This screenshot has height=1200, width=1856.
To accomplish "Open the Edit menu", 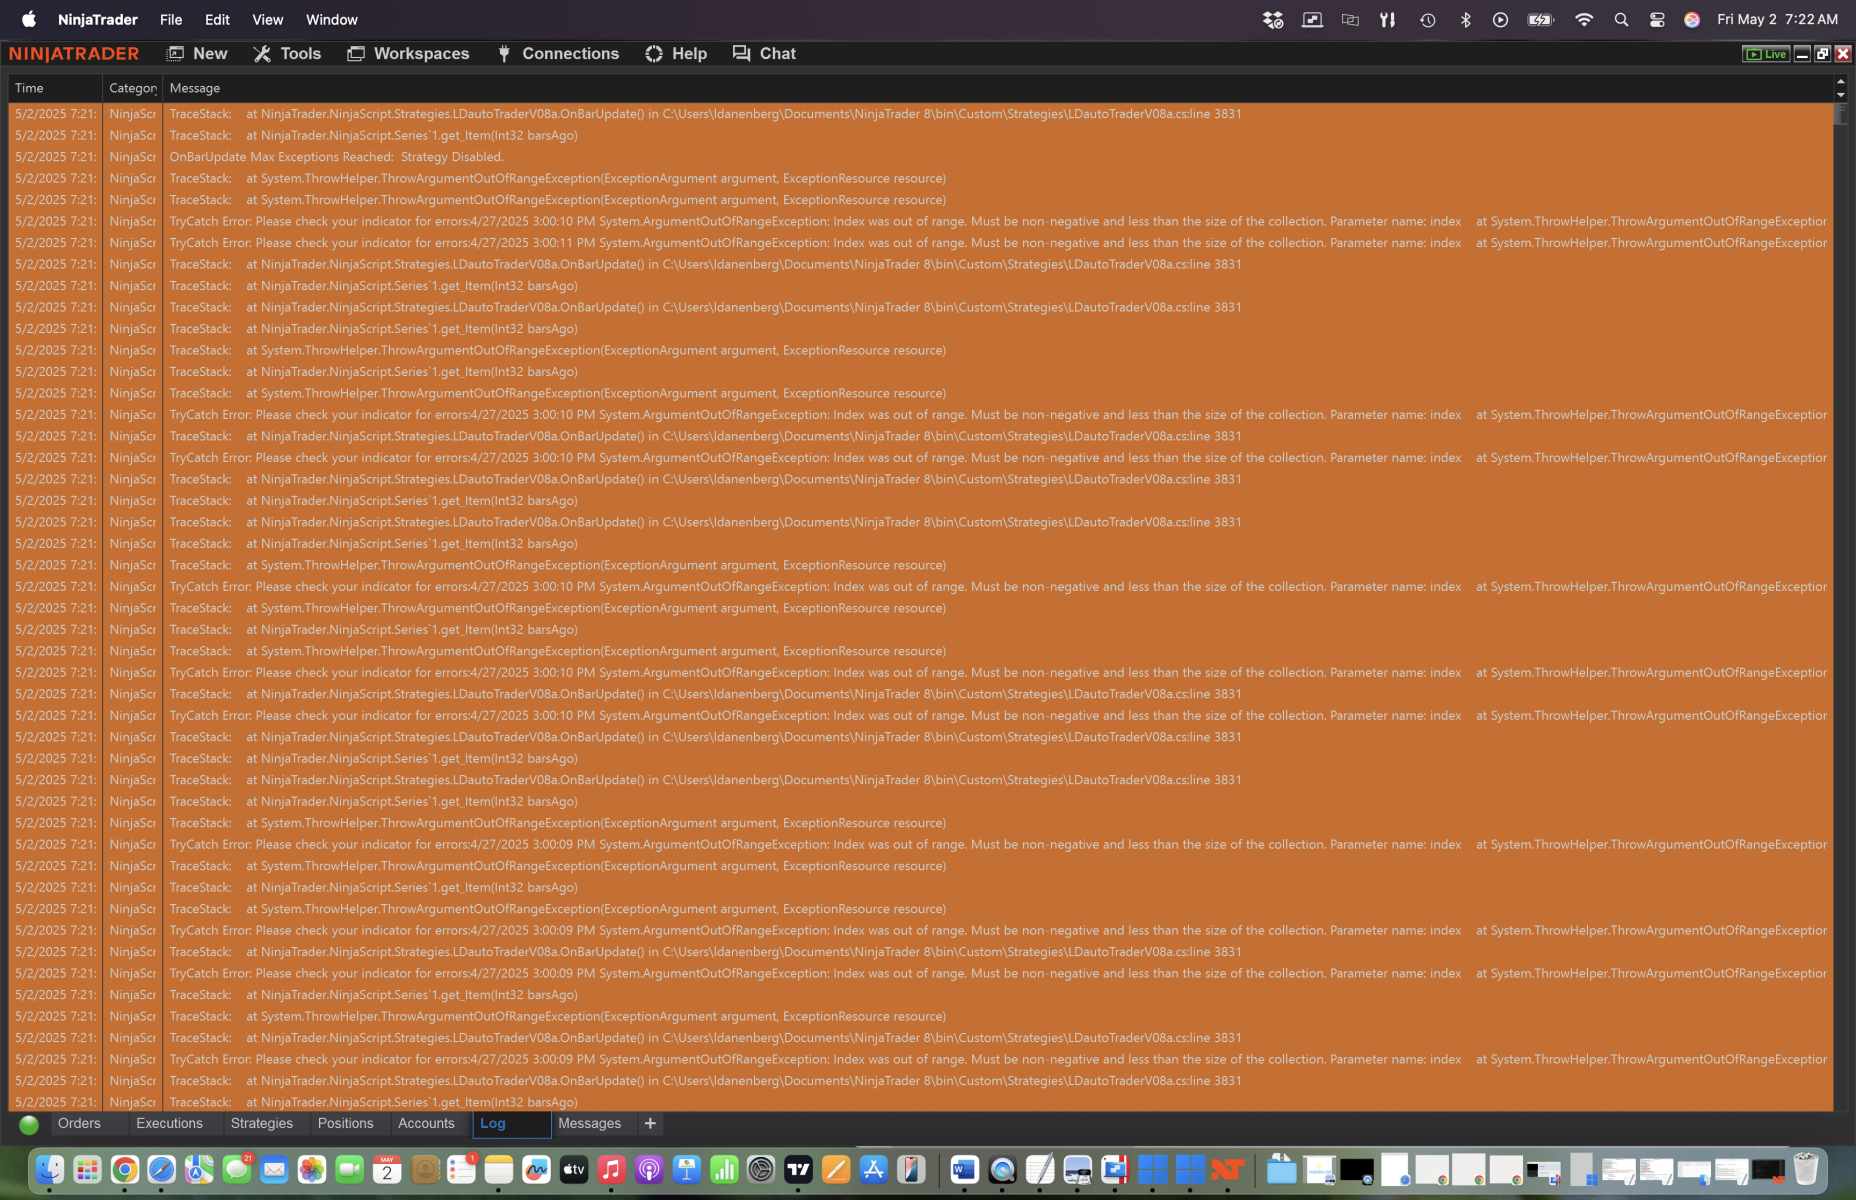I will [217, 19].
